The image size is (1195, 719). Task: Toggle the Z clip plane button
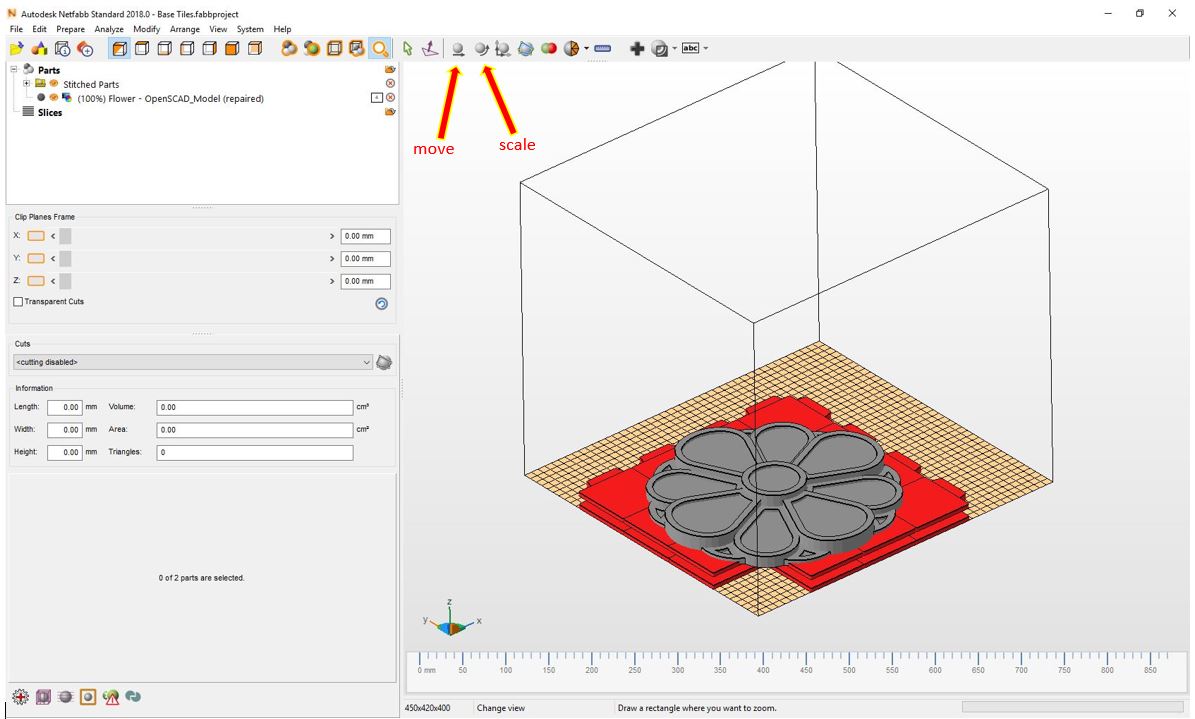click(36, 281)
